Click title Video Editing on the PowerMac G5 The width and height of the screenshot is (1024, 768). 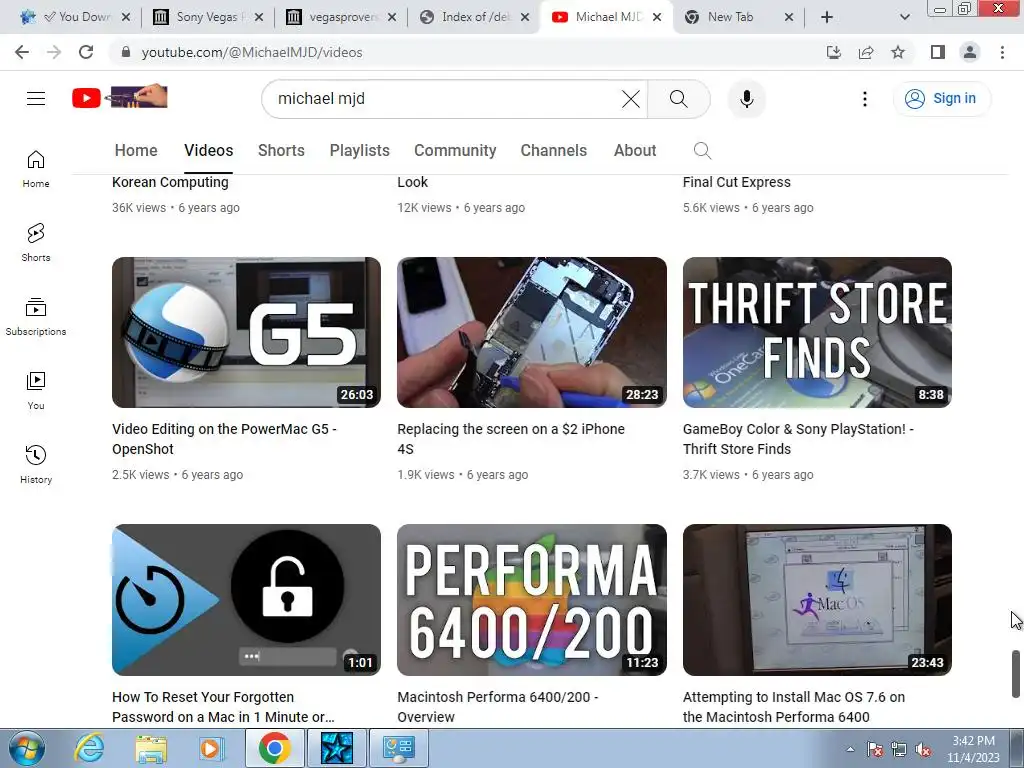coord(224,439)
